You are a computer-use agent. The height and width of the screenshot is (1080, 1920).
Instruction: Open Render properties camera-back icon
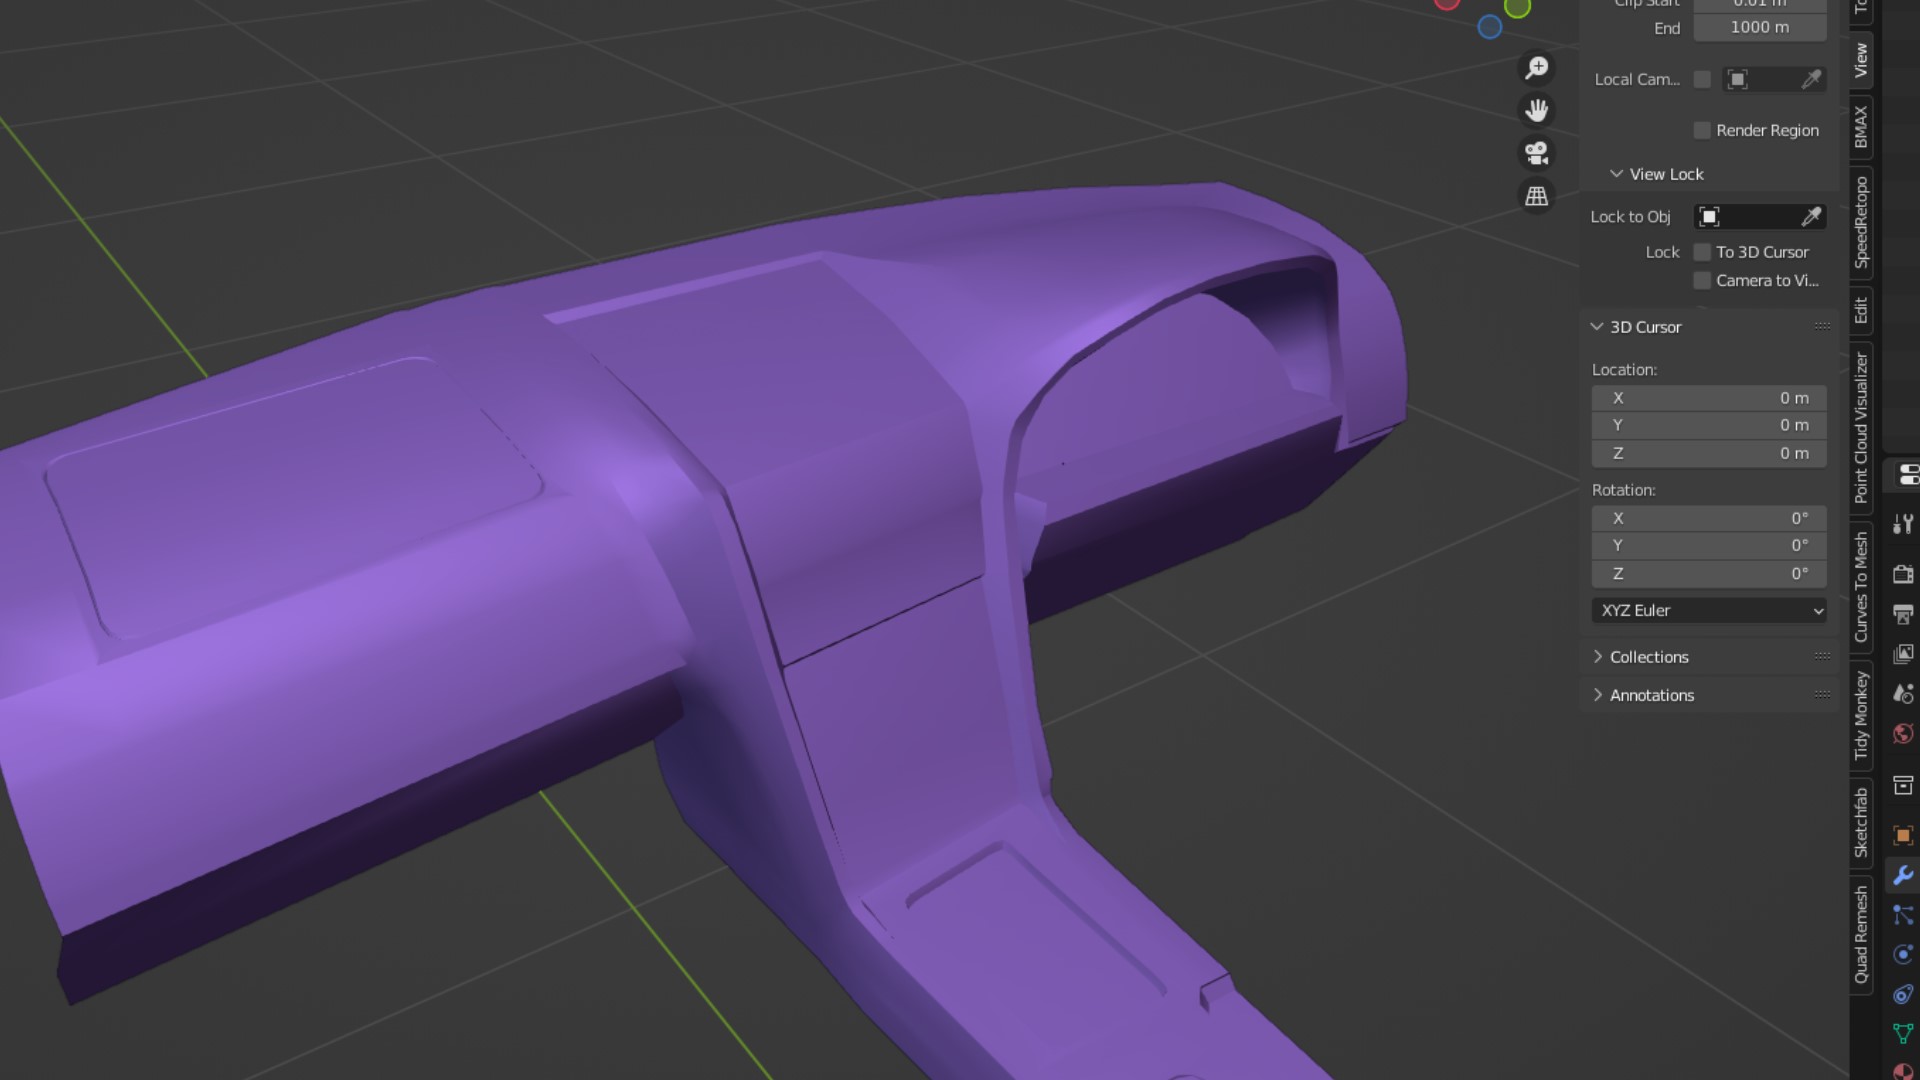point(1903,574)
